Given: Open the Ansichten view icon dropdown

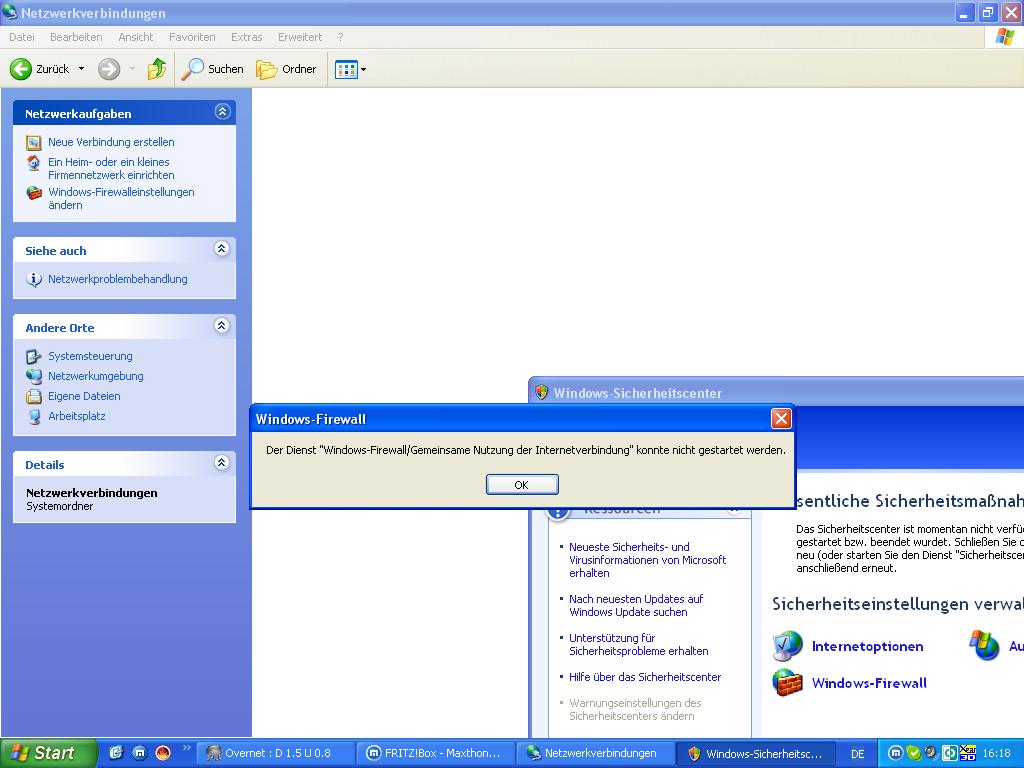Looking at the screenshot, I should pos(350,69).
